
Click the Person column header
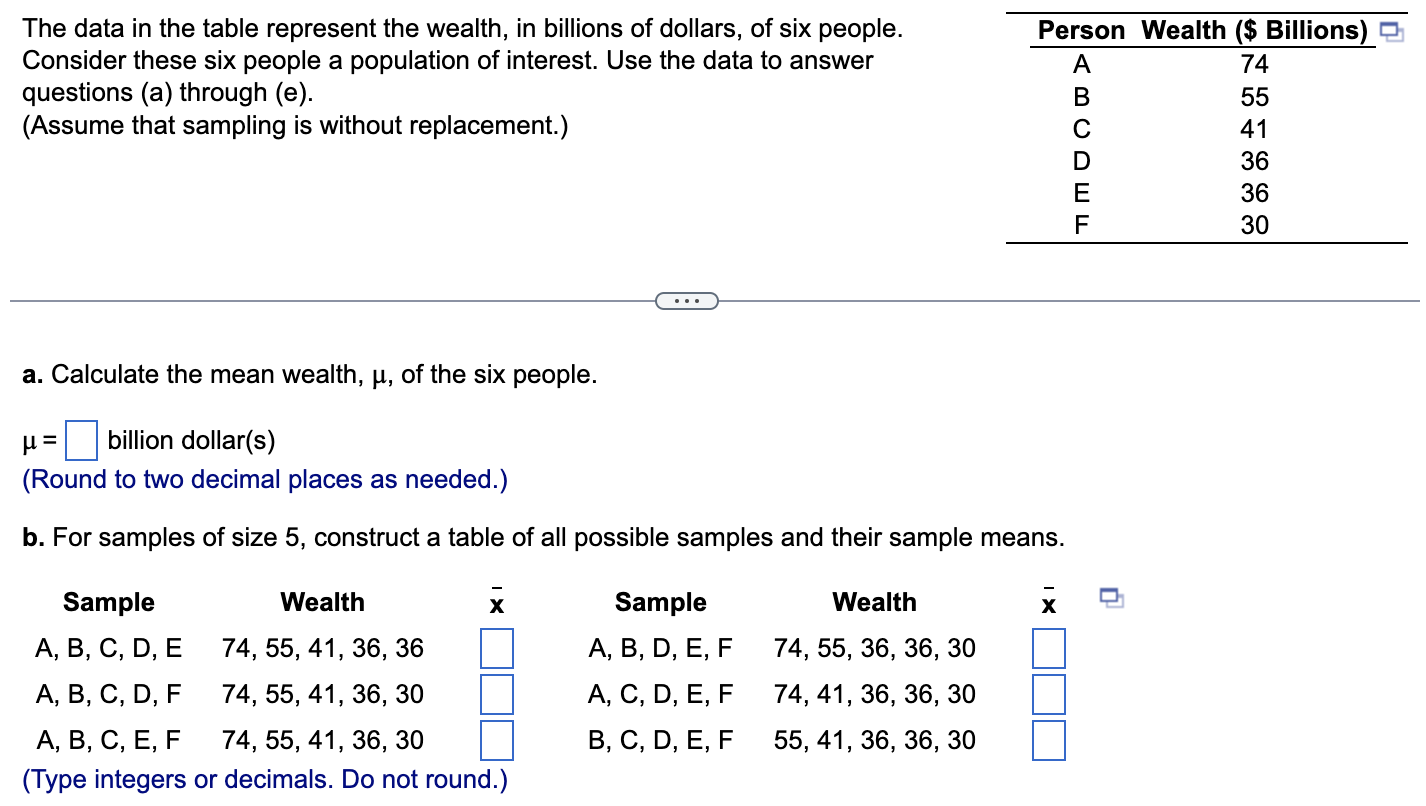[x=1081, y=30]
